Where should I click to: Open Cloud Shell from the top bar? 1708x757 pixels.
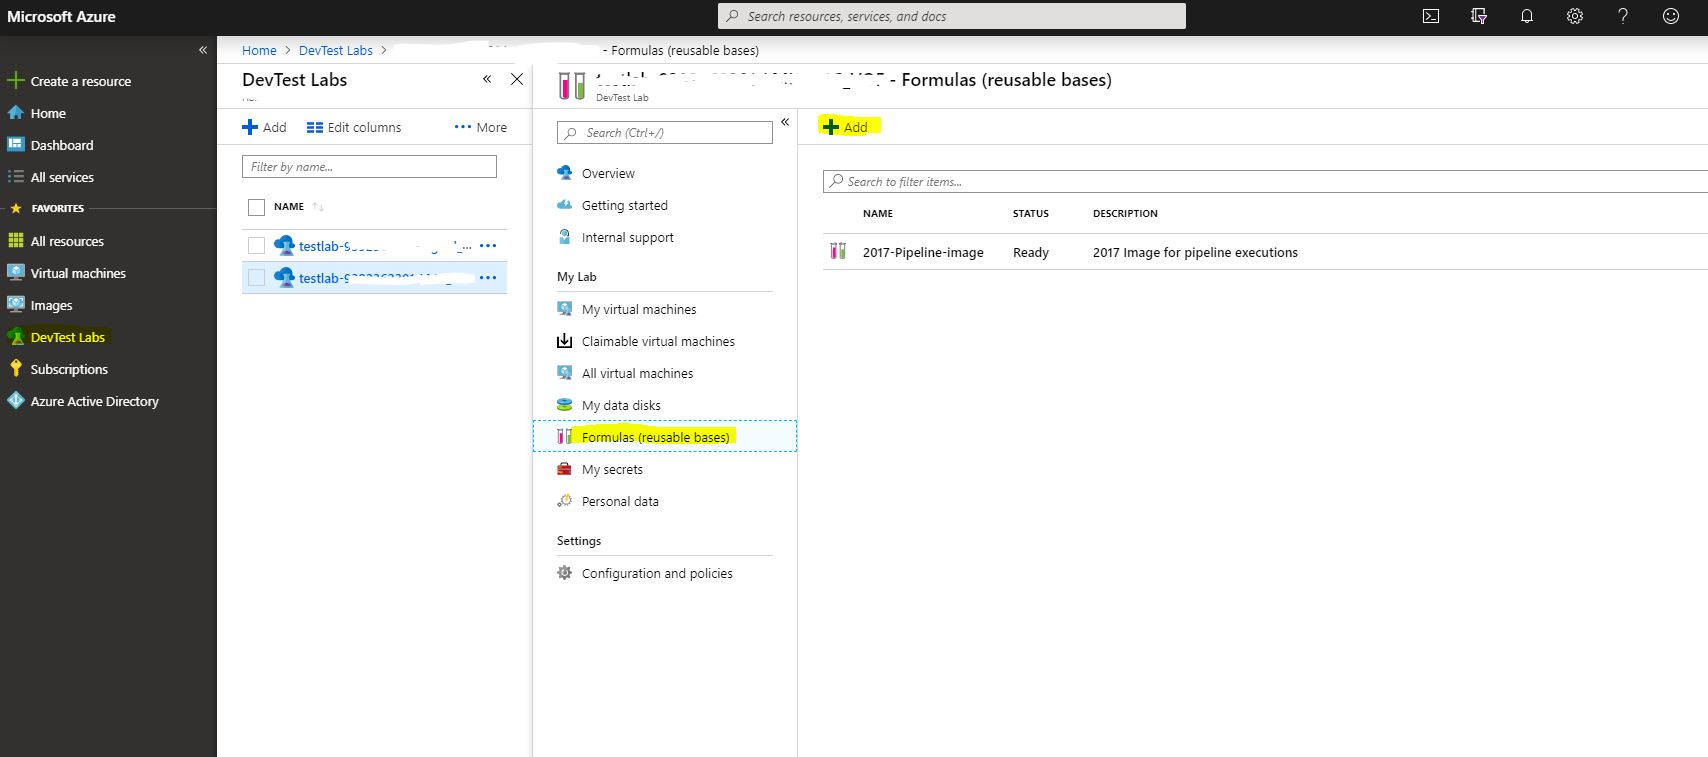(x=1431, y=16)
